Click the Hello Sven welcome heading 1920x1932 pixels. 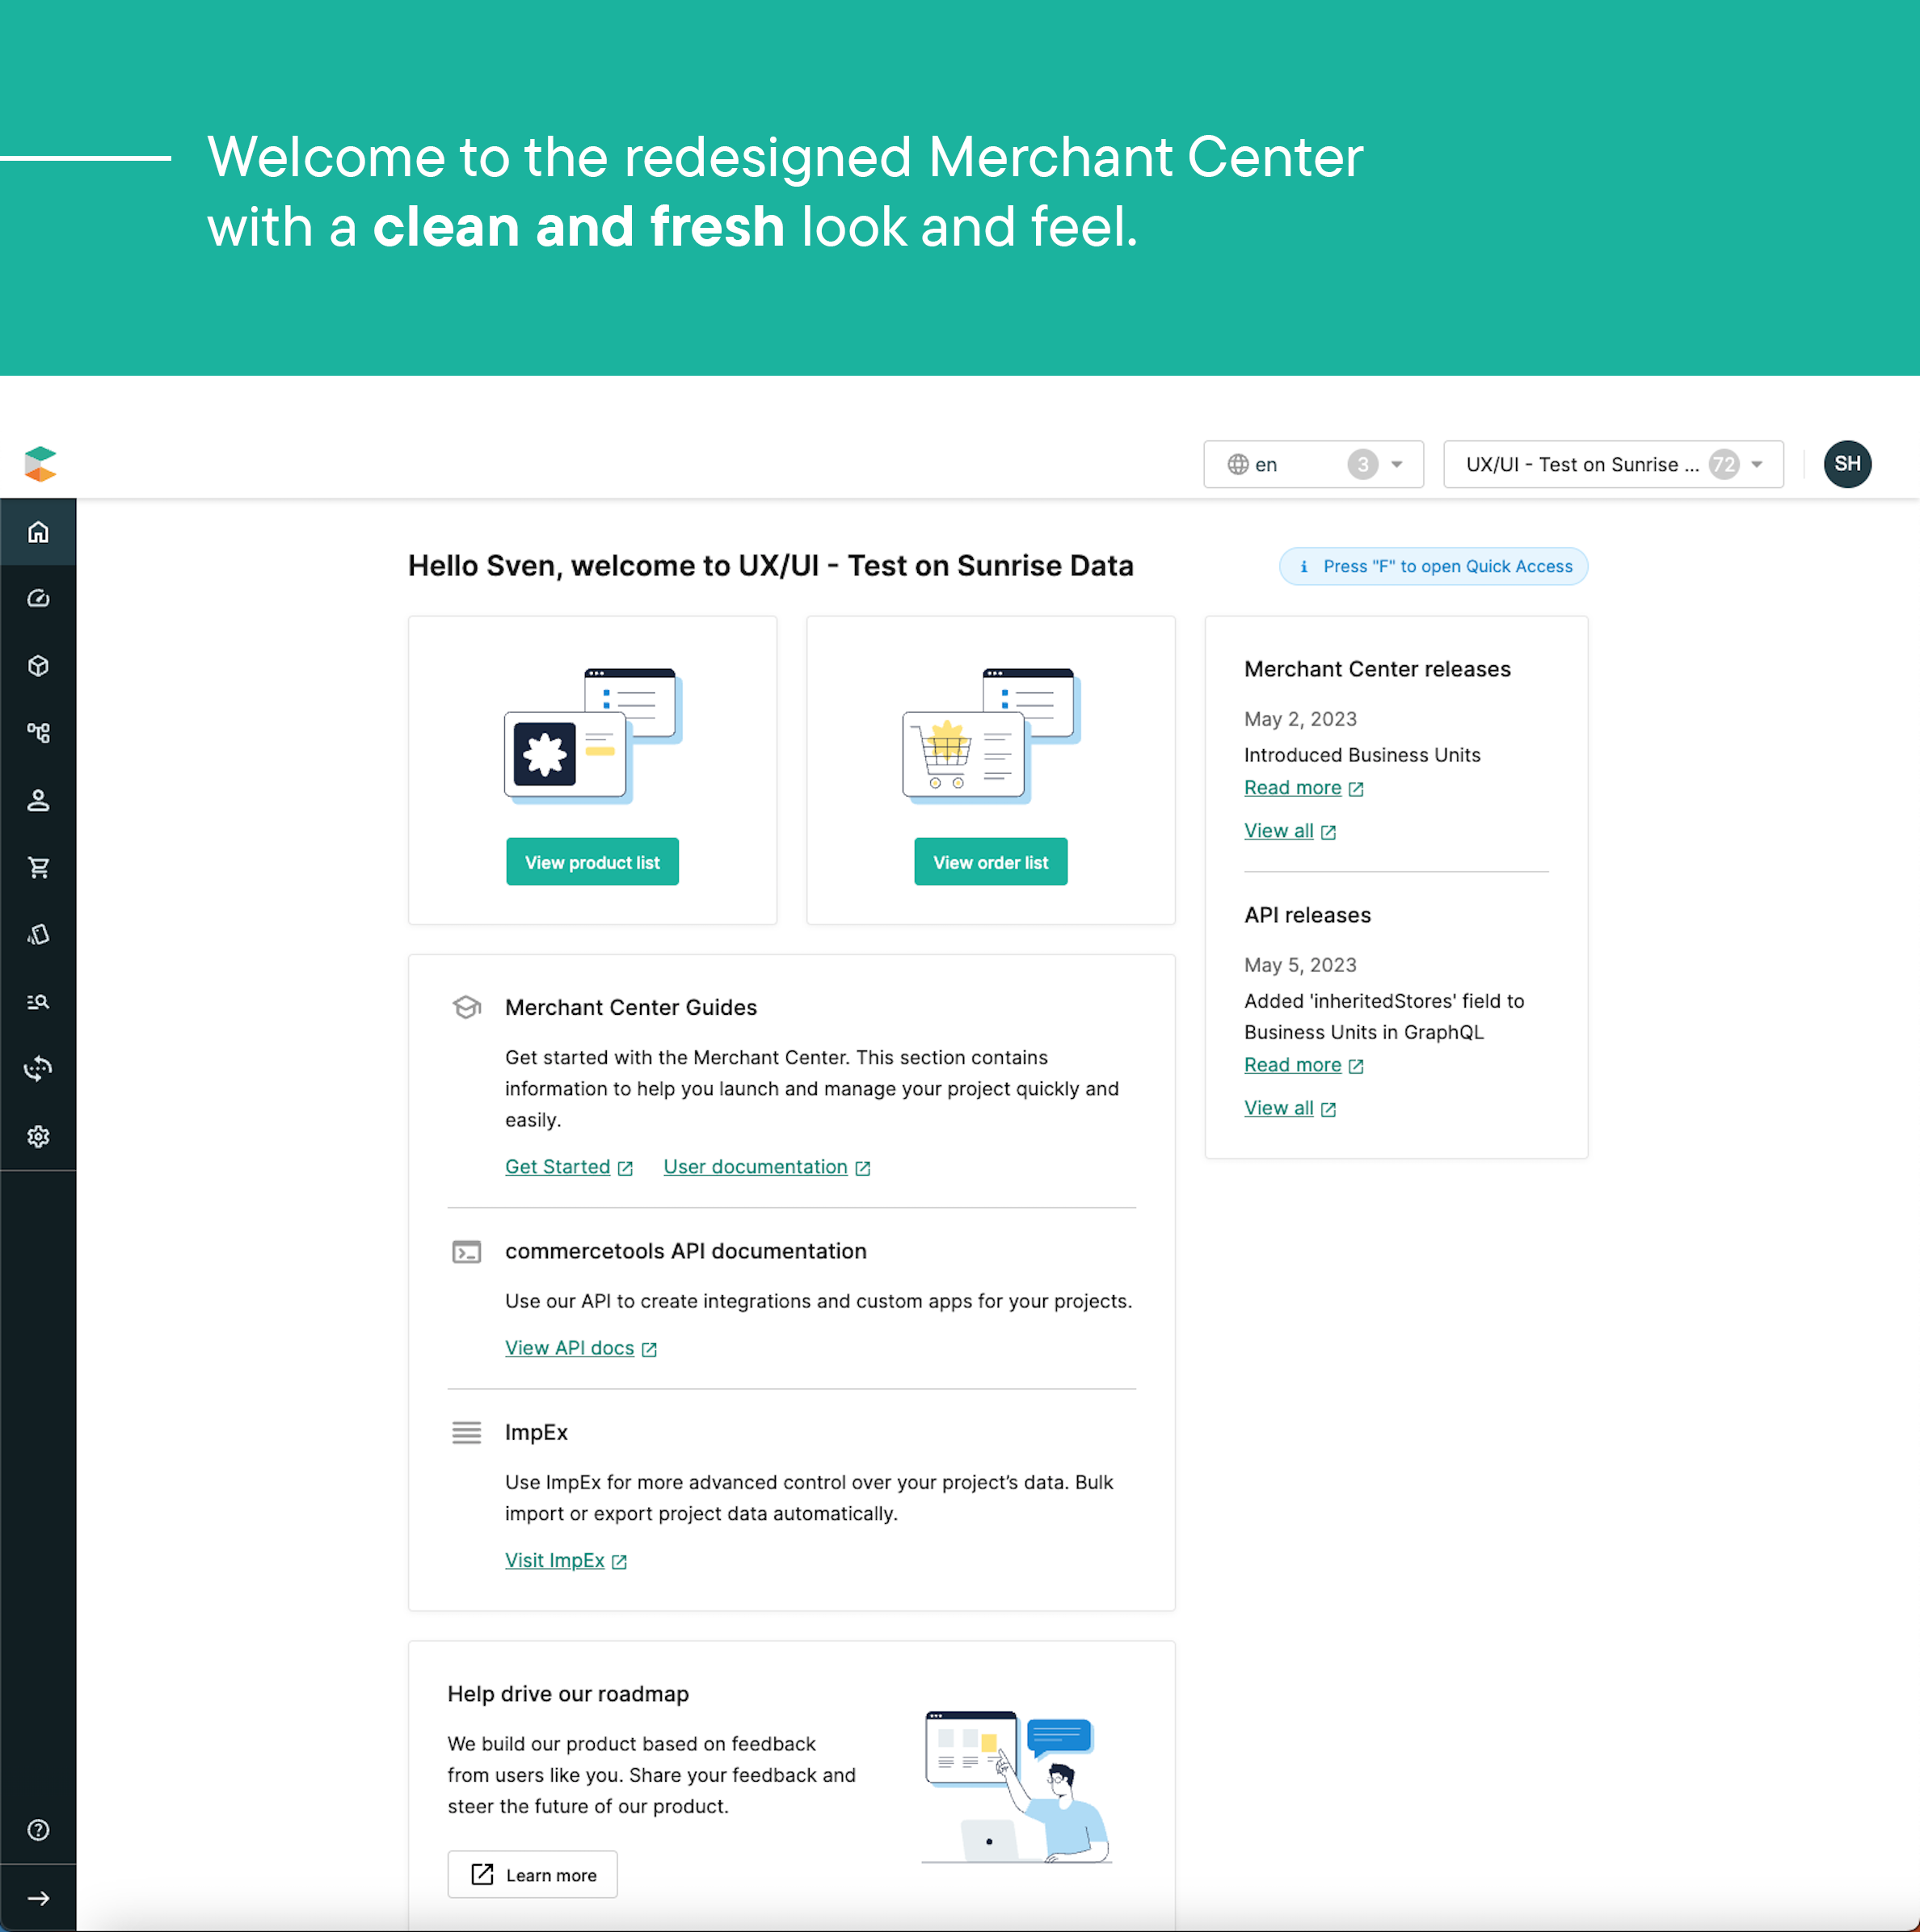(x=771, y=566)
